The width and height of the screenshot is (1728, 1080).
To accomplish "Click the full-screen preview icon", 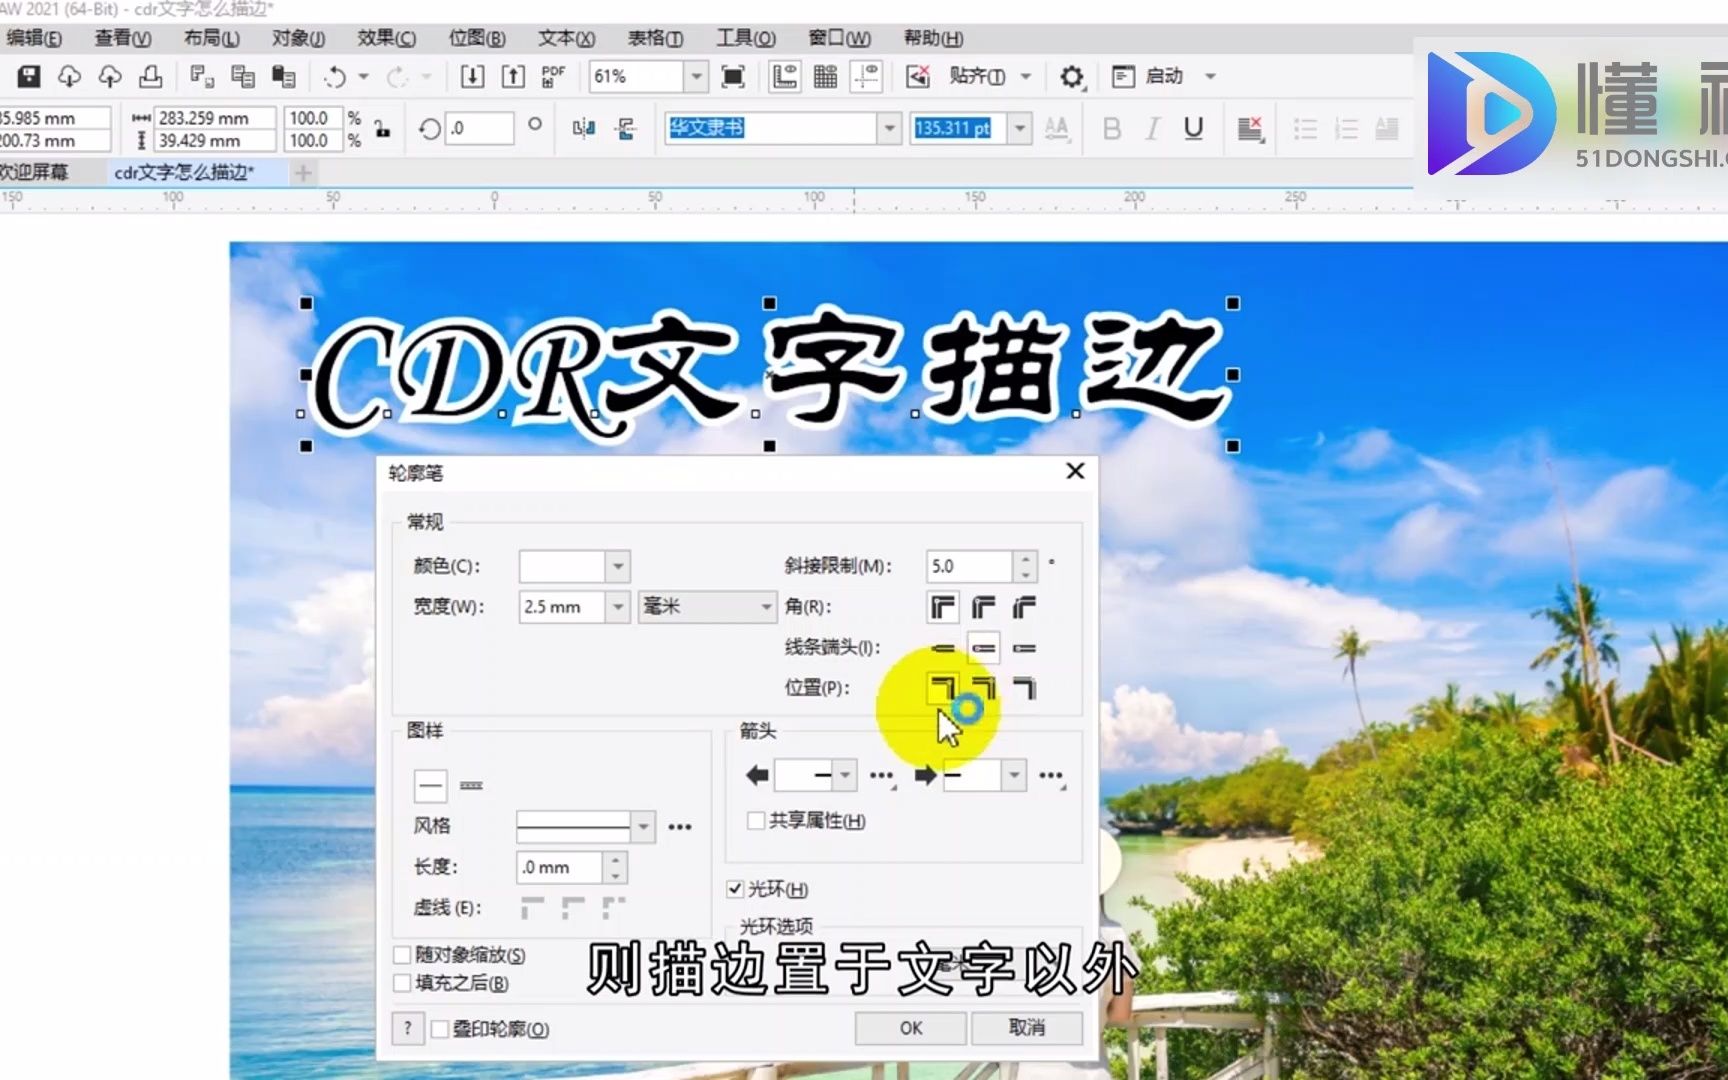I will point(733,76).
